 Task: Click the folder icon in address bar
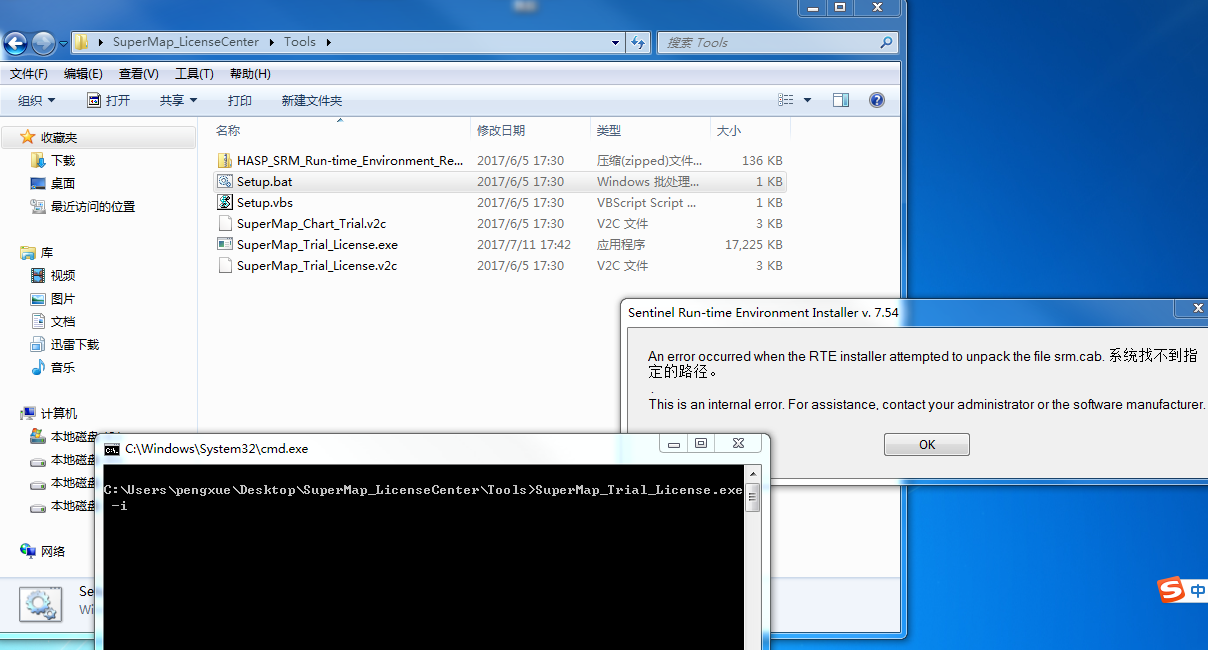coord(82,42)
